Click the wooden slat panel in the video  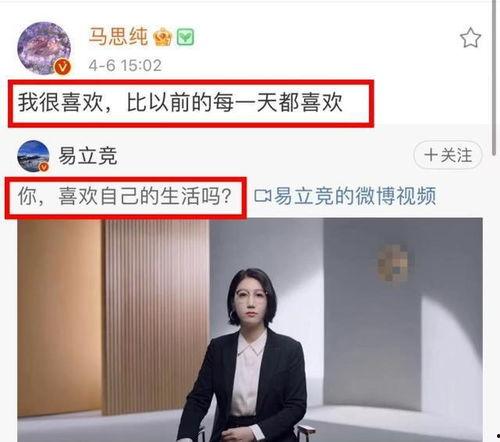(157, 317)
